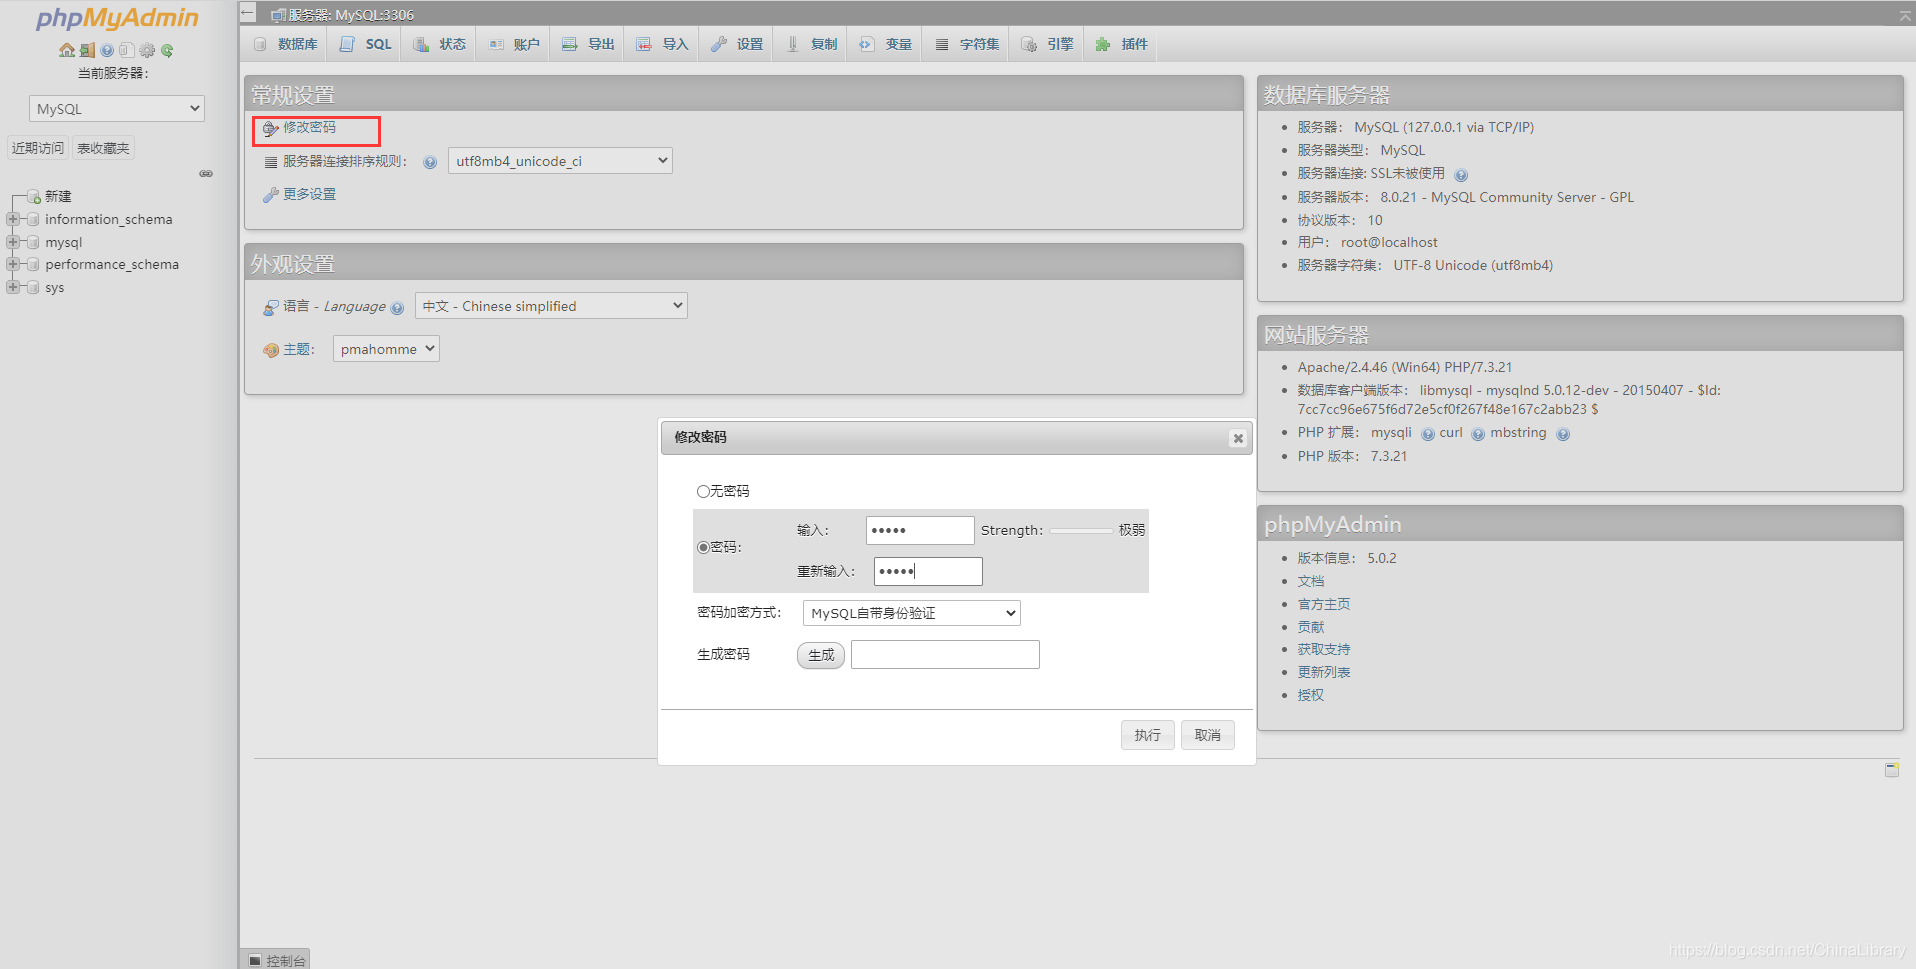Expand the mysql database tree node
Image resolution: width=1916 pixels, height=969 pixels.
tap(13, 242)
